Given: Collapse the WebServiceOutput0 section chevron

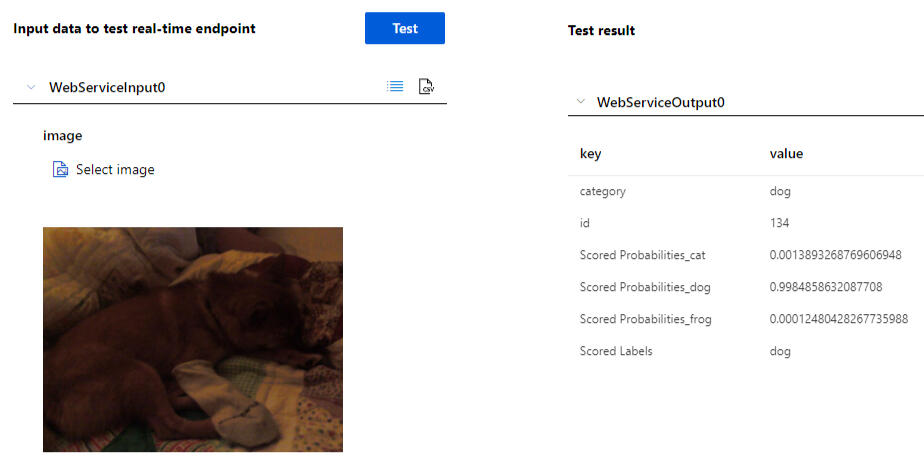Looking at the screenshot, I should 580,102.
